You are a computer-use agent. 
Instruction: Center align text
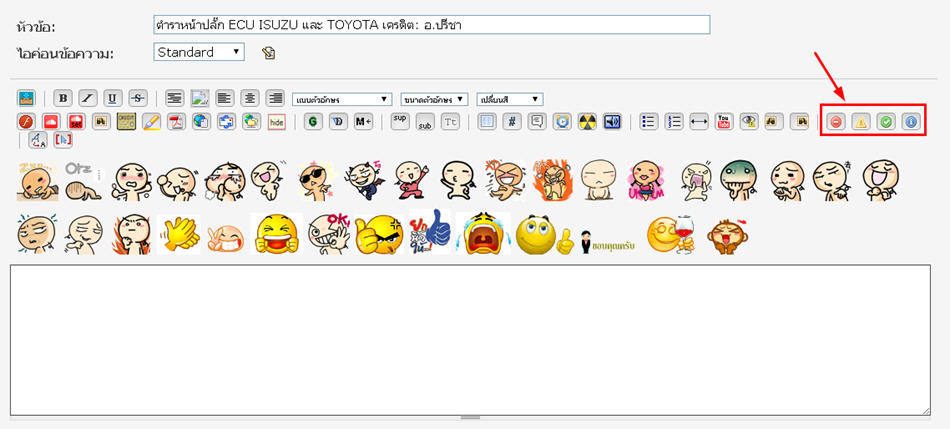(x=250, y=98)
